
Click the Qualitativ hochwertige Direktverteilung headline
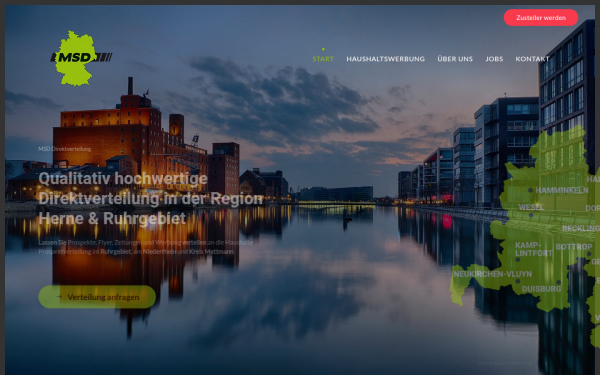point(151,199)
